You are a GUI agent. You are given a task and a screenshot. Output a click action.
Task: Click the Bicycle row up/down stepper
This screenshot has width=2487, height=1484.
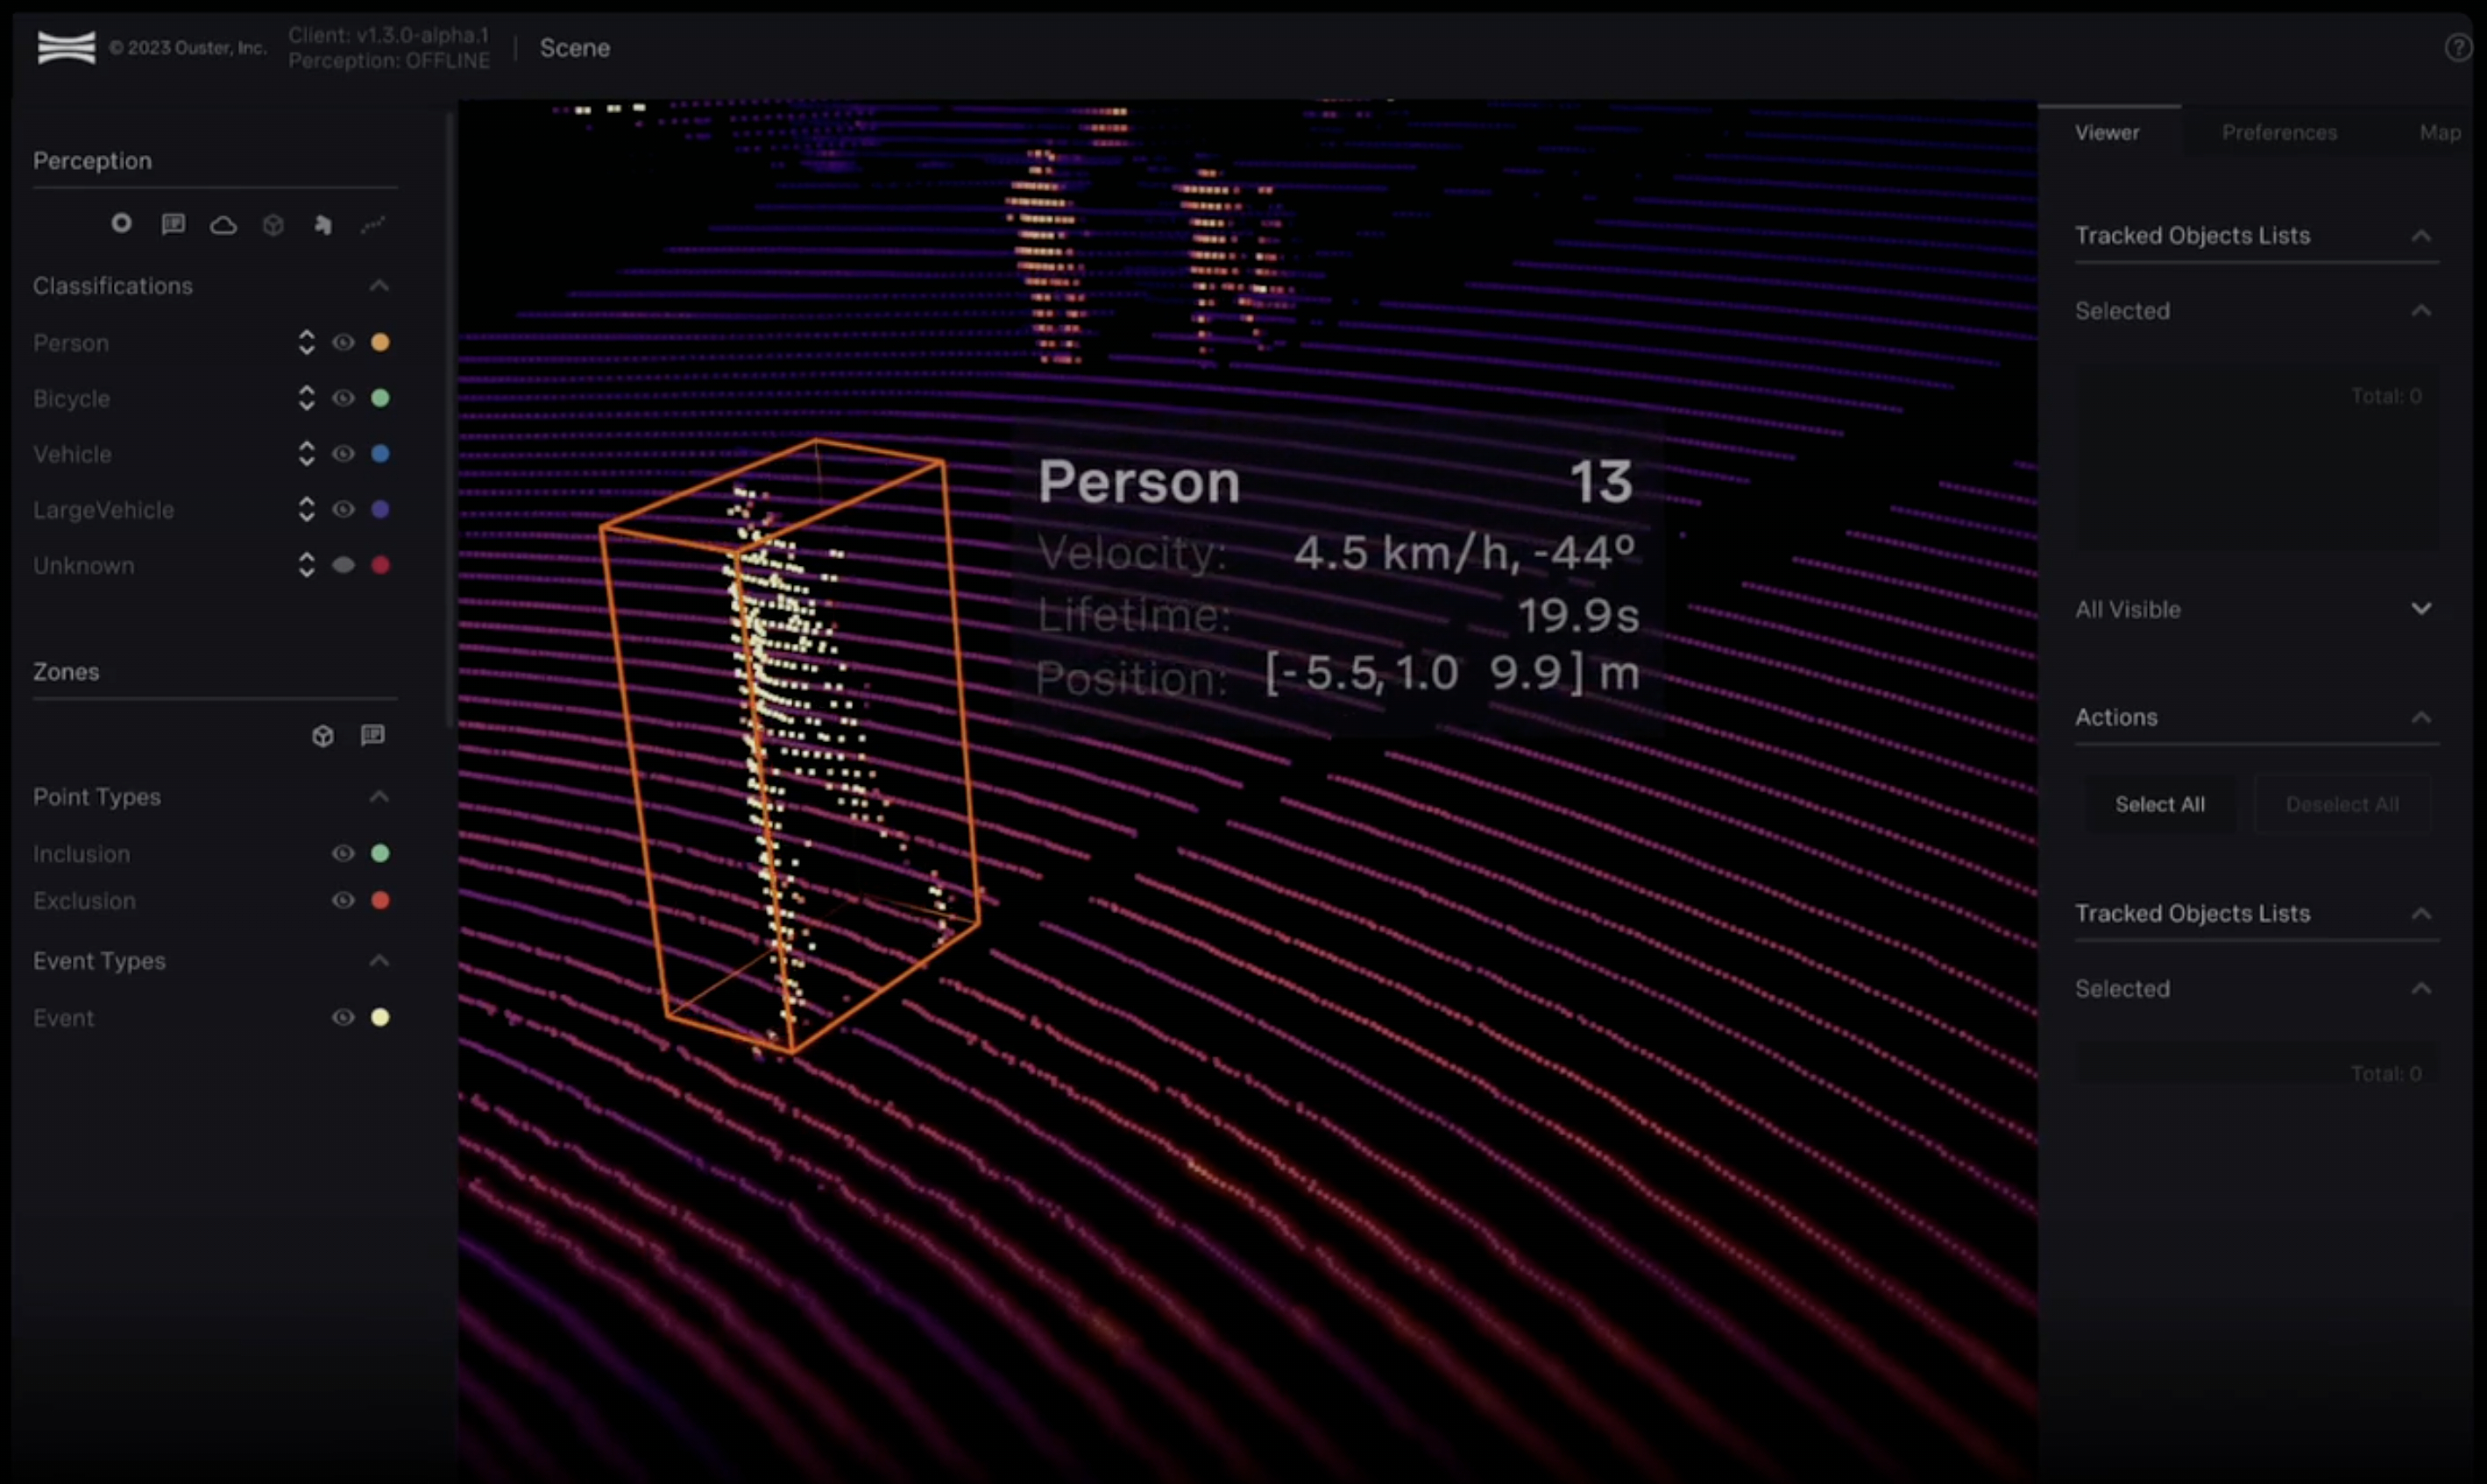click(x=306, y=398)
